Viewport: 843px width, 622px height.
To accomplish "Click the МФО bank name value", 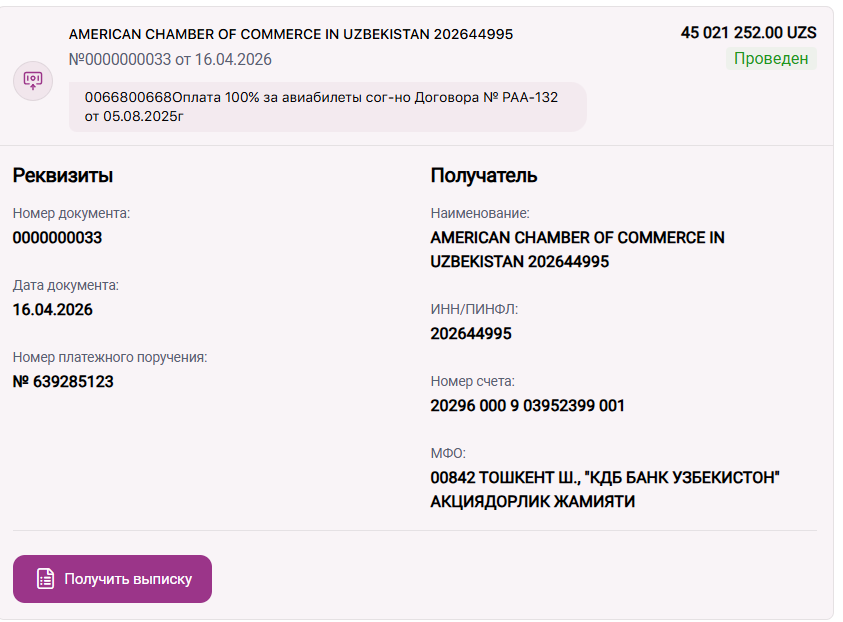I will 604,490.
